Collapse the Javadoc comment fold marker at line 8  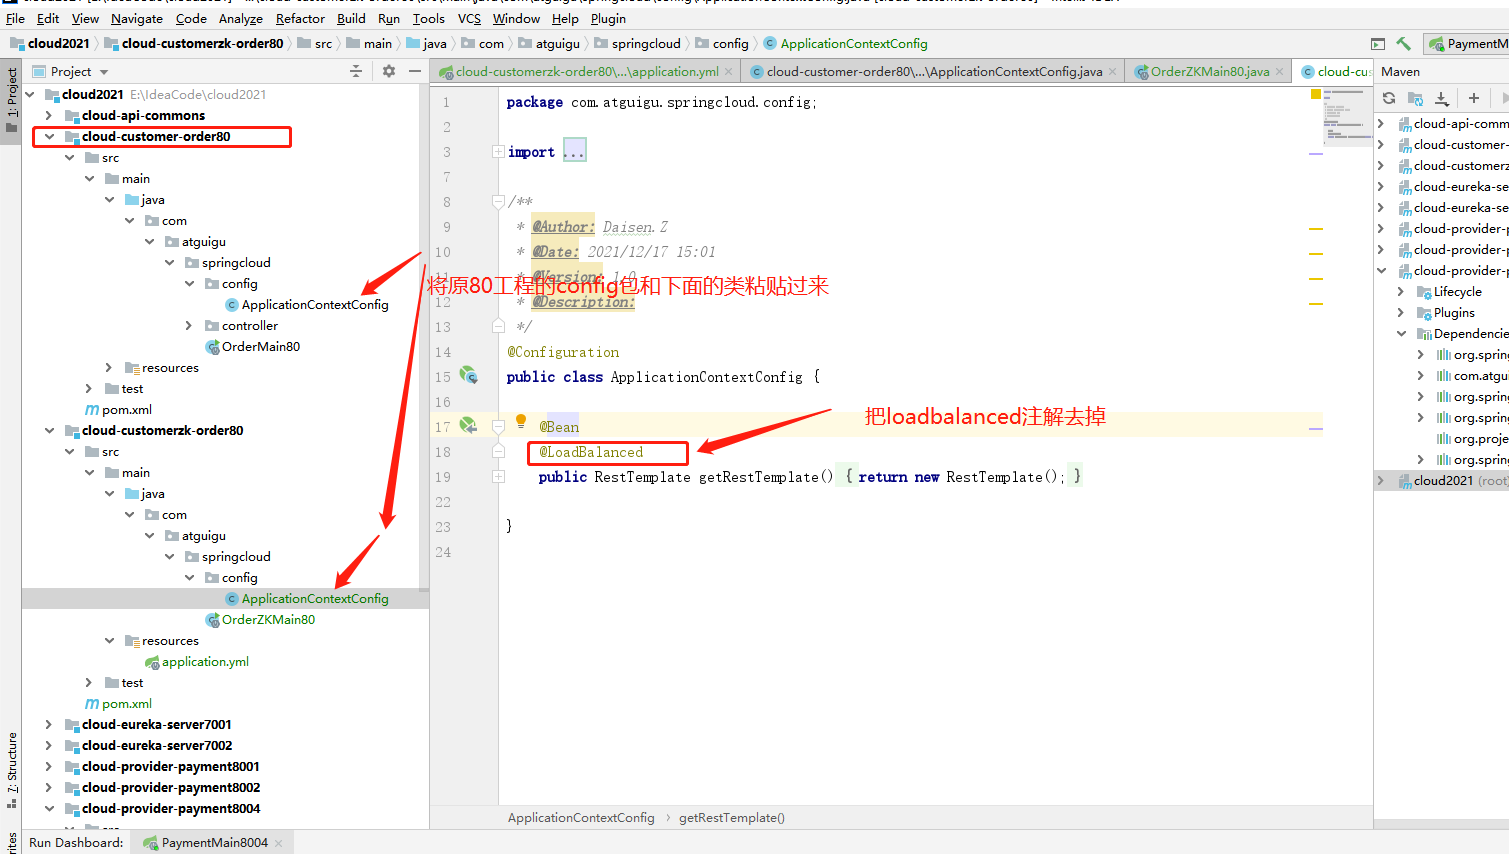tap(498, 202)
